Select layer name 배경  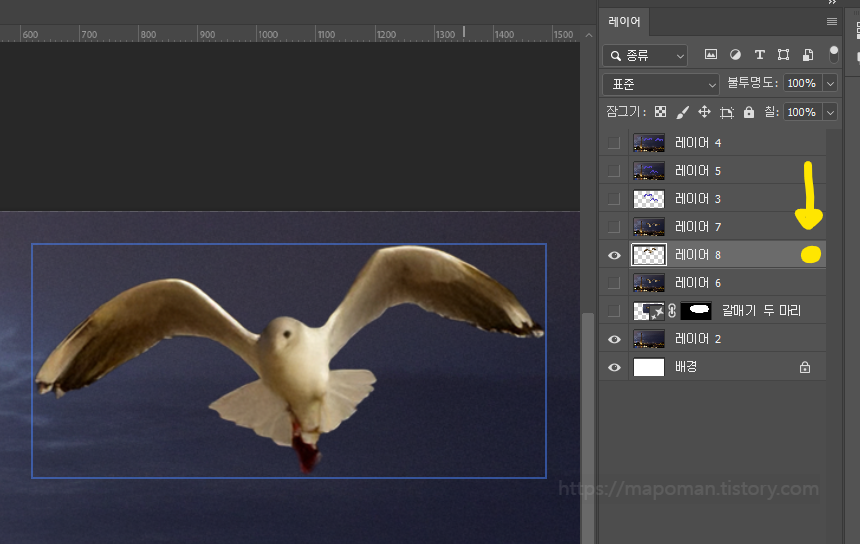pyautogui.click(x=686, y=367)
